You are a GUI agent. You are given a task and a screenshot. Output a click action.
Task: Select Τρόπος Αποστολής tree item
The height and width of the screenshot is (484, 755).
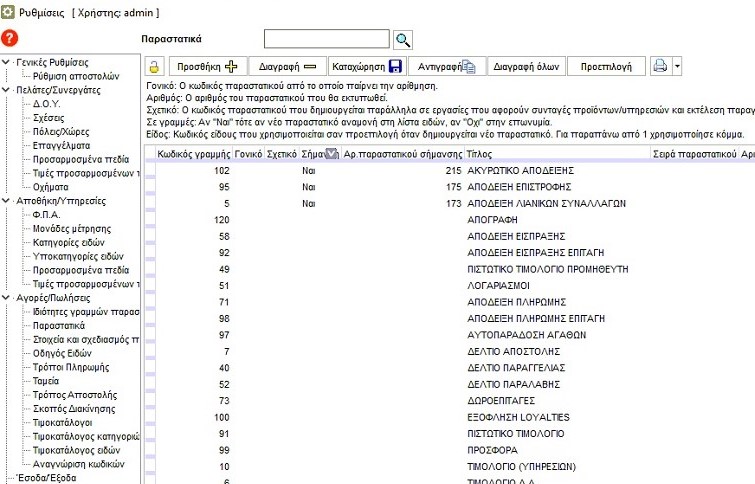coord(75,395)
